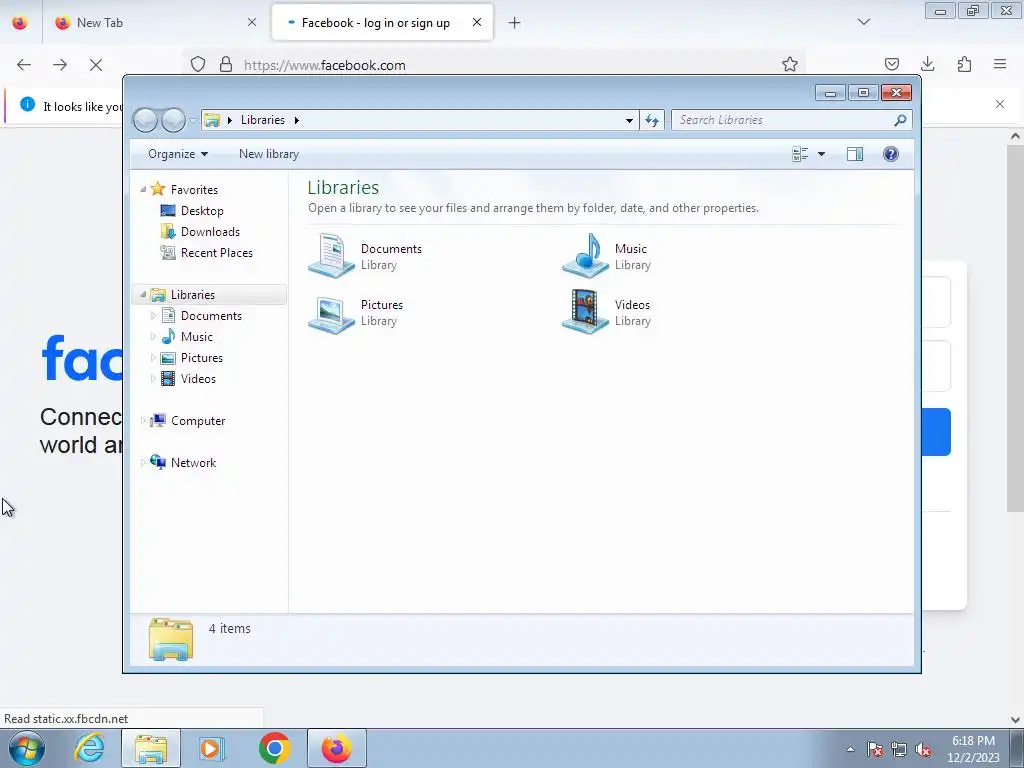The image size is (1024, 768).
Task: Collapse the Libraries group arrow
Action: point(143,295)
